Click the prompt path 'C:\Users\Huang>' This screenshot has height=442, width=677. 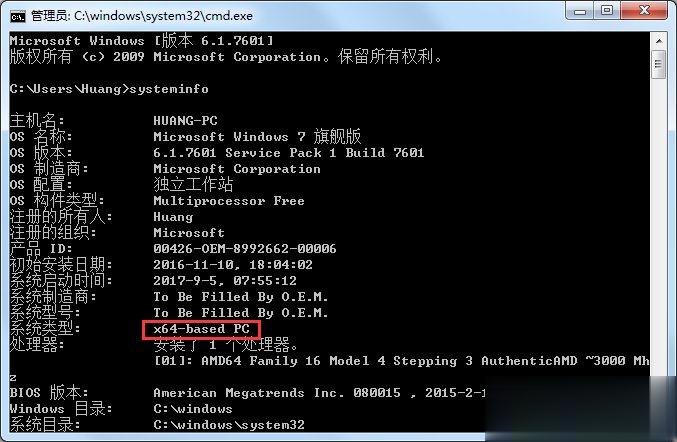tap(69, 89)
